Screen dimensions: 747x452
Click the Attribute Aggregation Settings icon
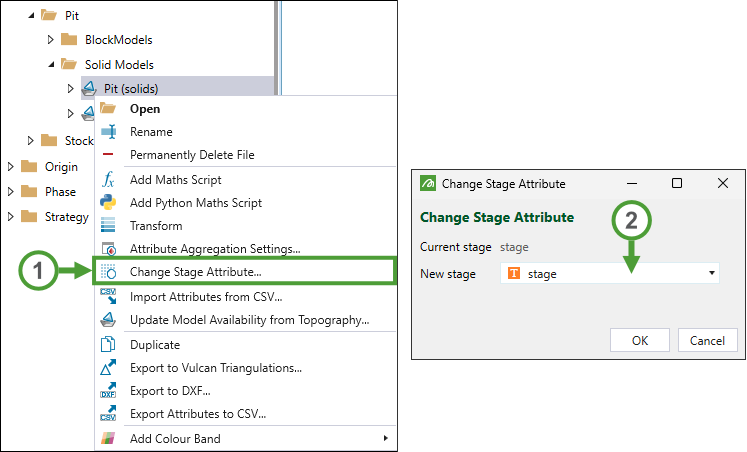point(109,248)
